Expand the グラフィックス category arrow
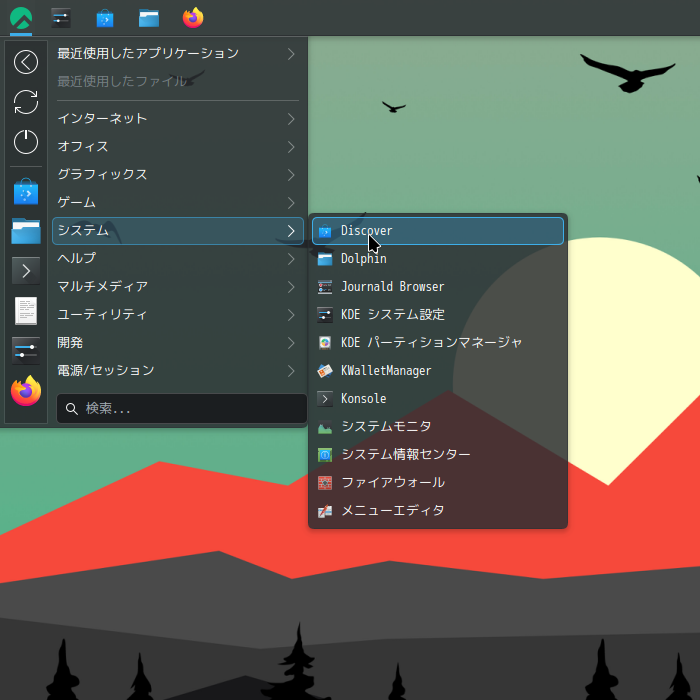 pyautogui.click(x=291, y=175)
